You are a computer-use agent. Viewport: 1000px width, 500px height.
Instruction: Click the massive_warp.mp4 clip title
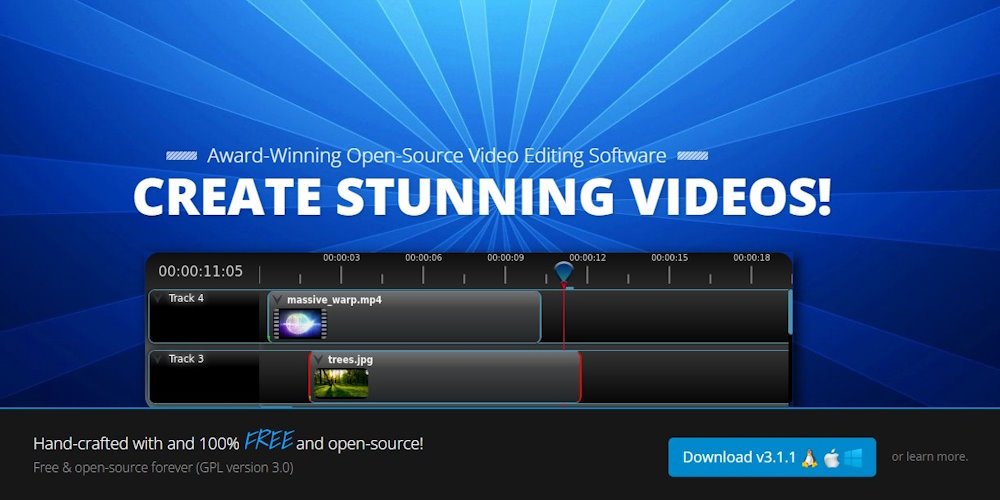pyautogui.click(x=334, y=300)
